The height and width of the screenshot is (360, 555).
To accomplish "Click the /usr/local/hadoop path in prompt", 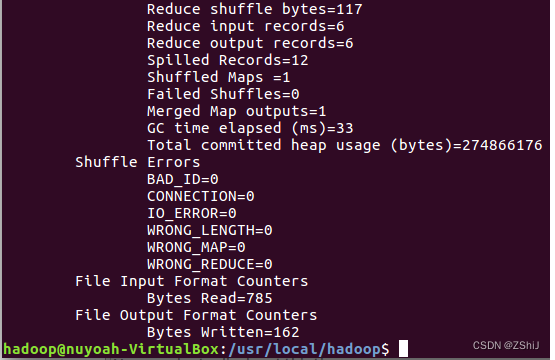I will click(x=304, y=349).
